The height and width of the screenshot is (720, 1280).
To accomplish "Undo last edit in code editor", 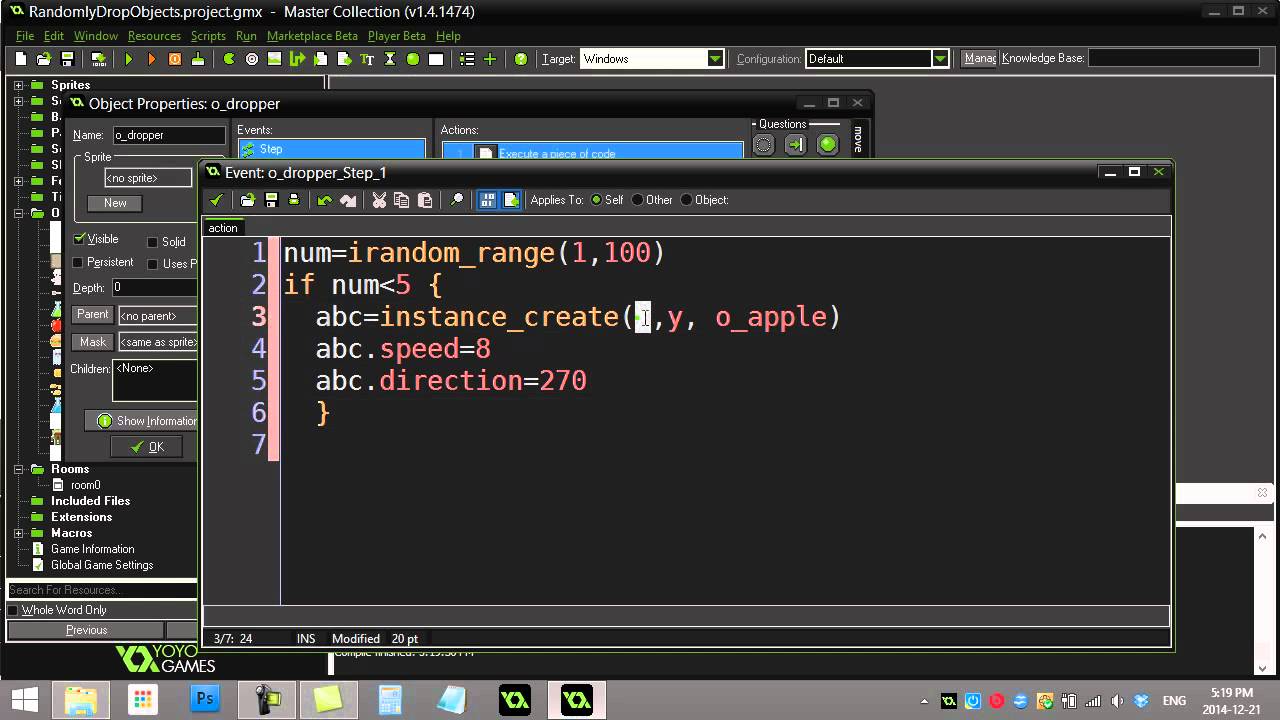I will (325, 200).
